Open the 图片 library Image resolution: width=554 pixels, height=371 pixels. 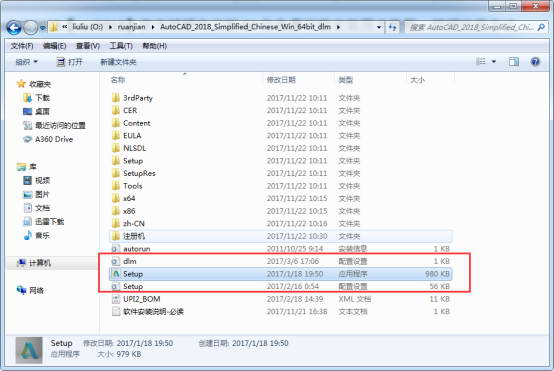pyautogui.click(x=36, y=194)
